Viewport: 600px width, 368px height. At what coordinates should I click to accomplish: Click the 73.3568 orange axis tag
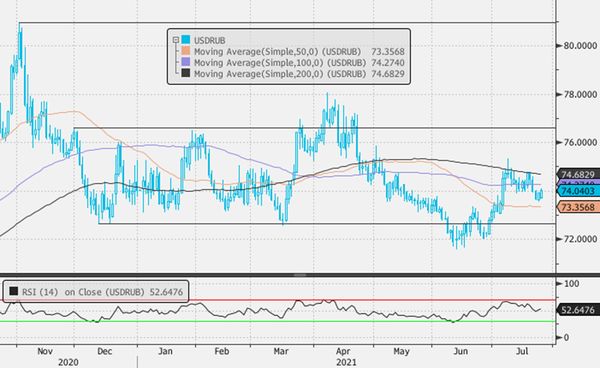578,207
